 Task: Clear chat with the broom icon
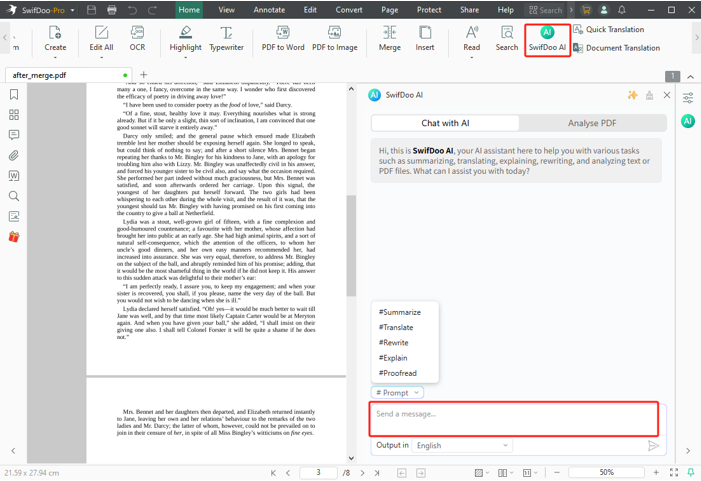point(650,95)
